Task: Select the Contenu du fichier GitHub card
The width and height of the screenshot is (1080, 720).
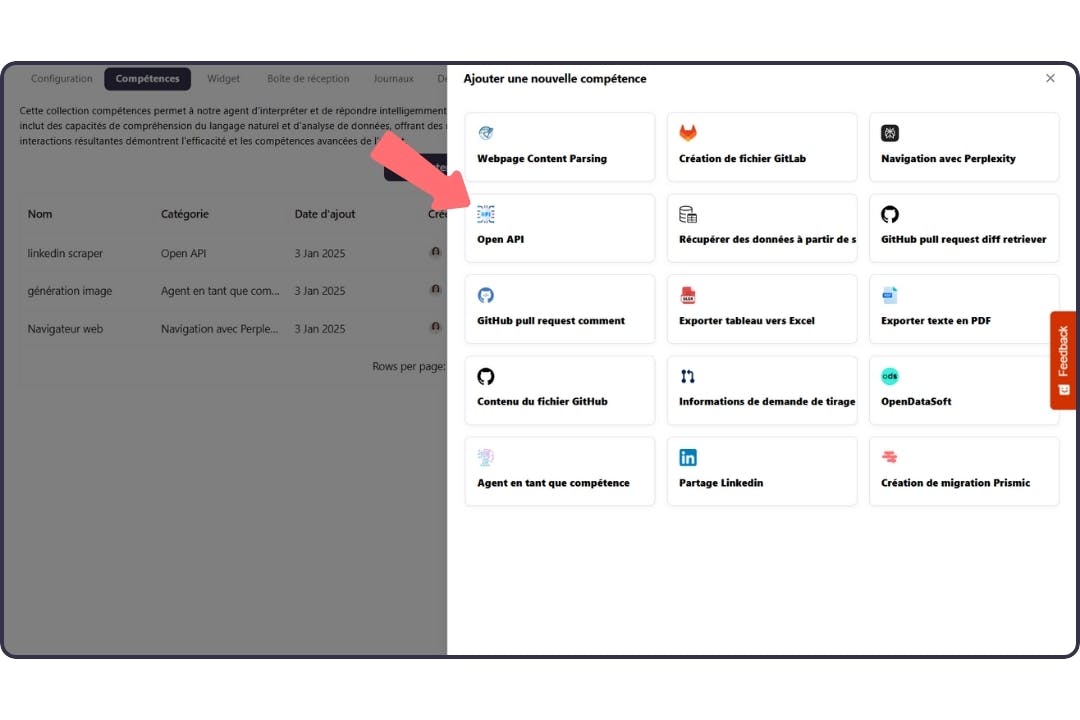Action: click(559, 390)
